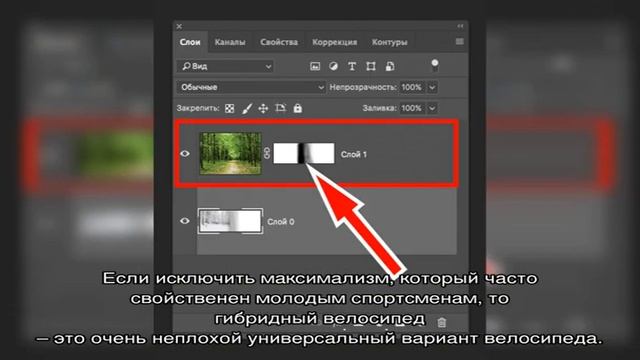Switch to the Коррекция tab

click(334, 42)
